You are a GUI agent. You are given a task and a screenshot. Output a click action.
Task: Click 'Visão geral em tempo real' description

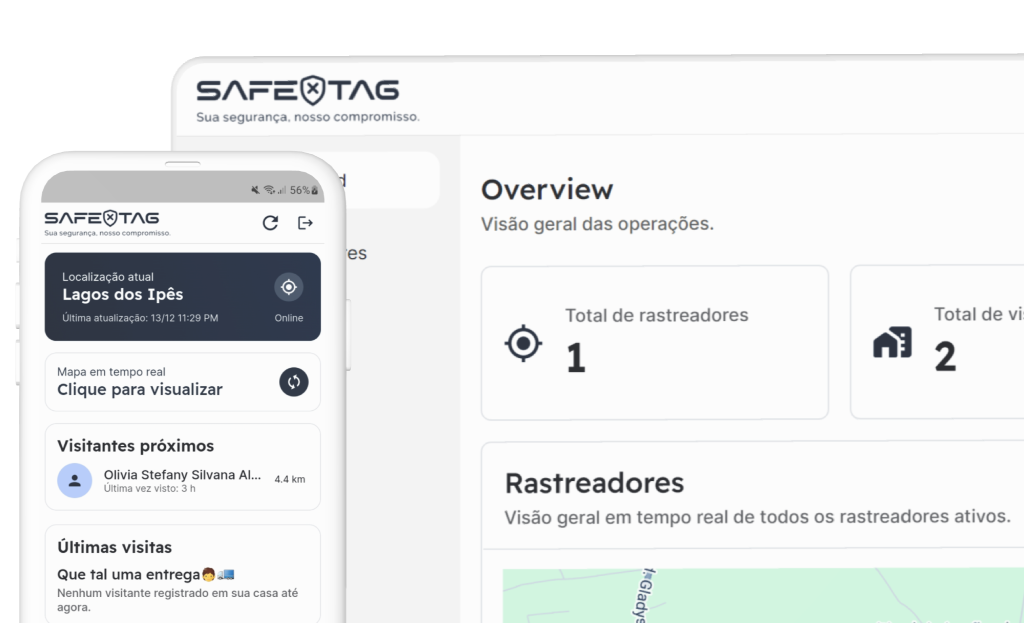pos(758,517)
